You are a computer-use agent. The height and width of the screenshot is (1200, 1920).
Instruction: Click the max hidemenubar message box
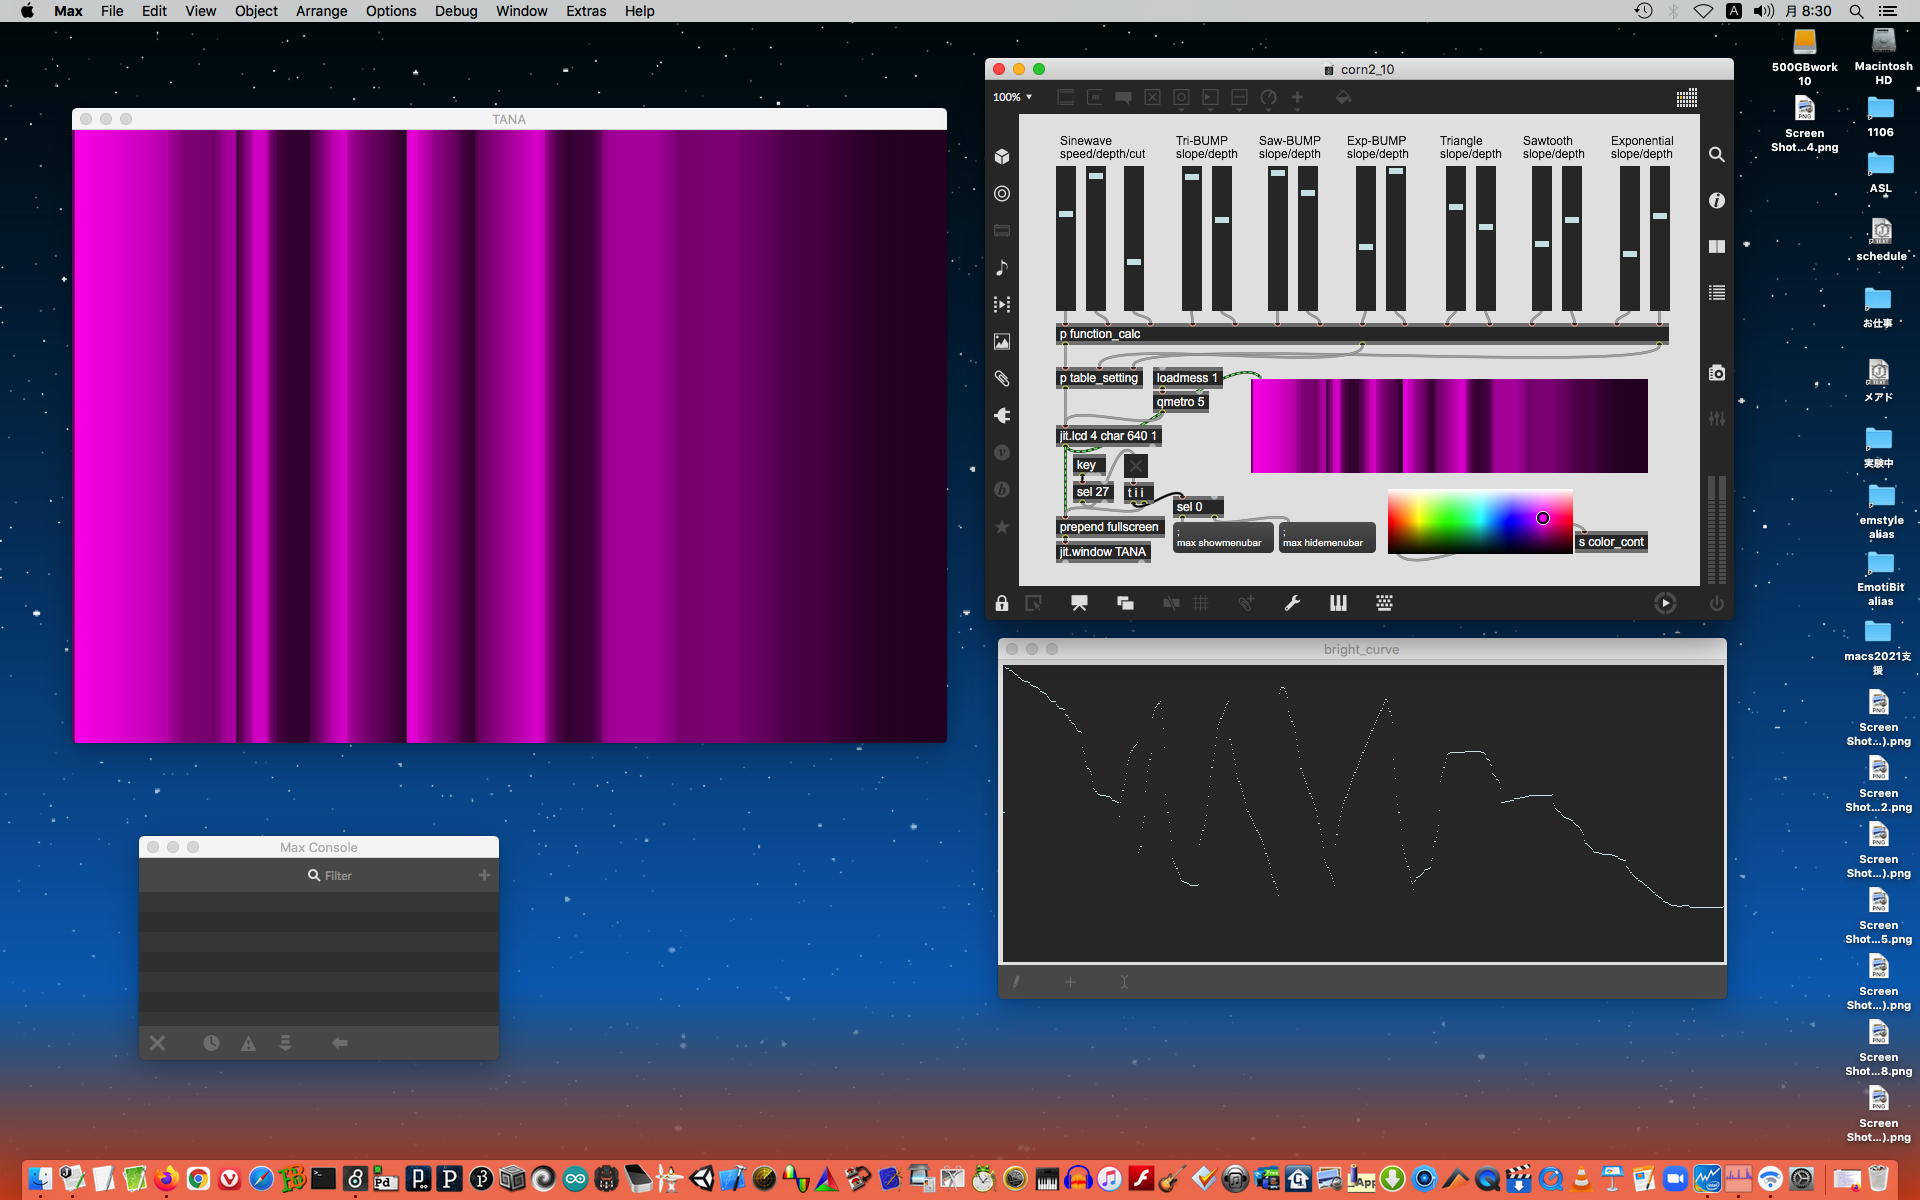1327,539
